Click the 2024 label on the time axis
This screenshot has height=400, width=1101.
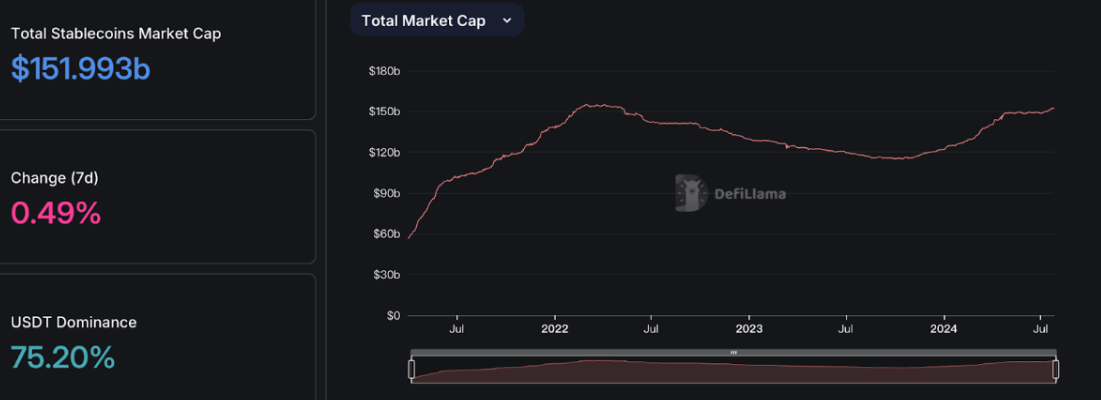click(943, 328)
